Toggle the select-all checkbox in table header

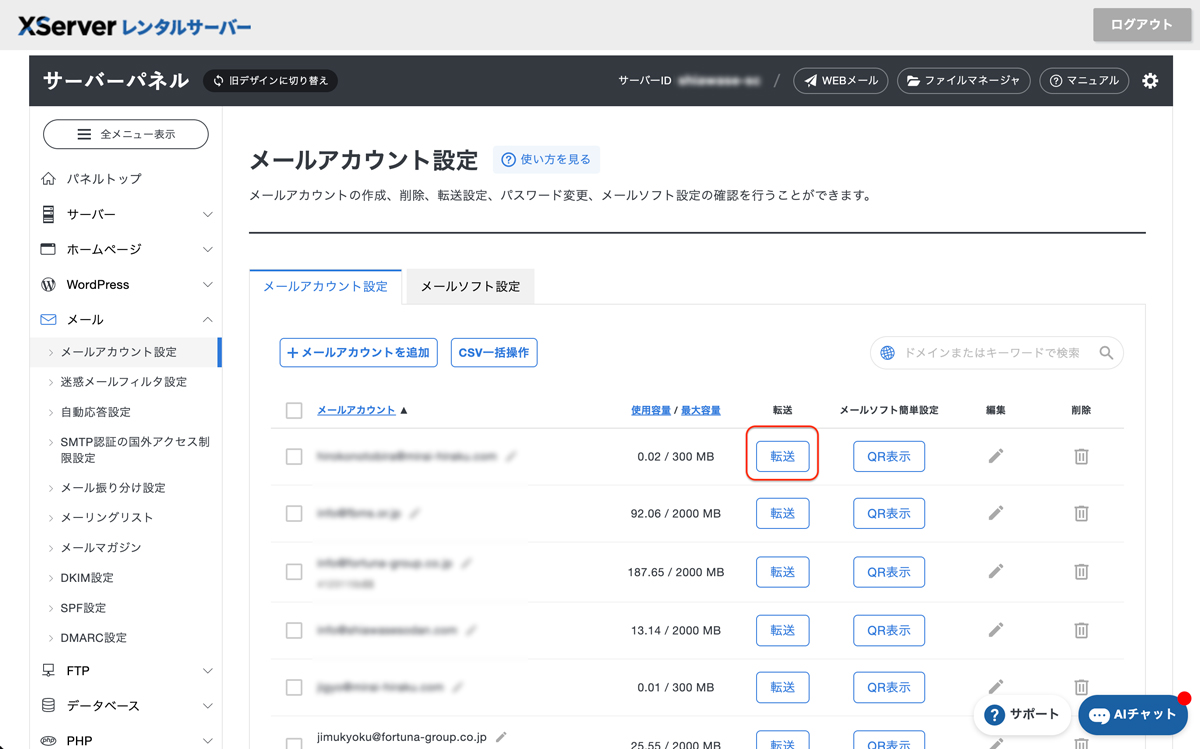(x=294, y=410)
